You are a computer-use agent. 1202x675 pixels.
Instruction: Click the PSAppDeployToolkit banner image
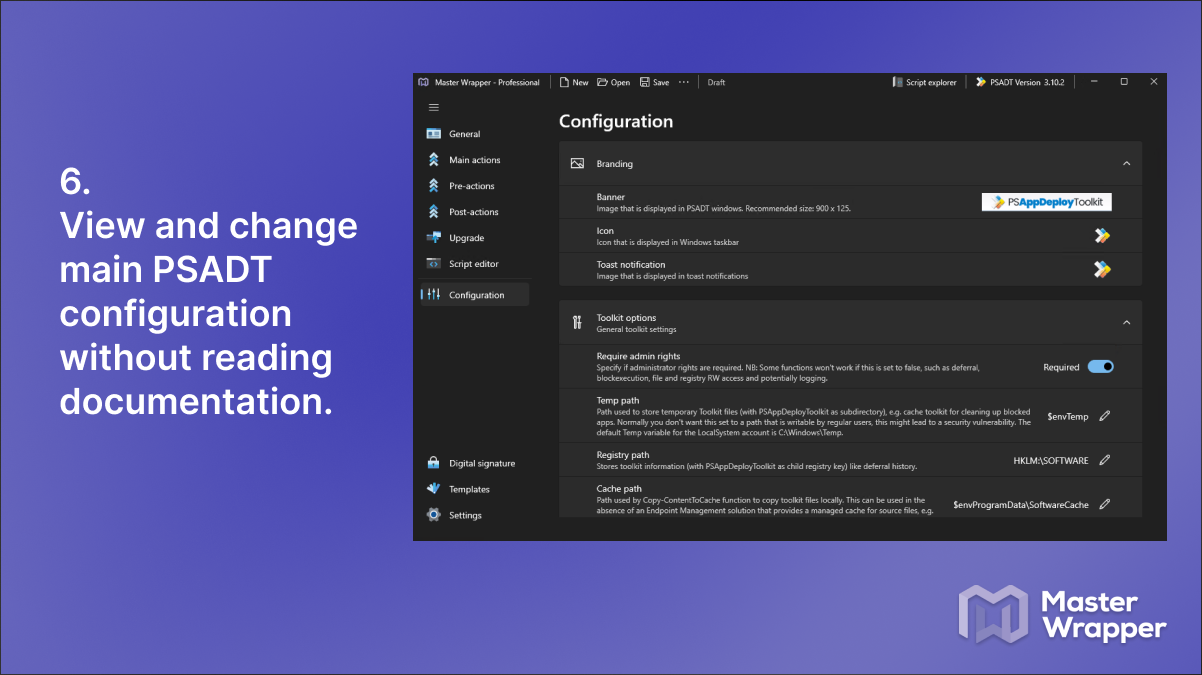[x=1046, y=202]
